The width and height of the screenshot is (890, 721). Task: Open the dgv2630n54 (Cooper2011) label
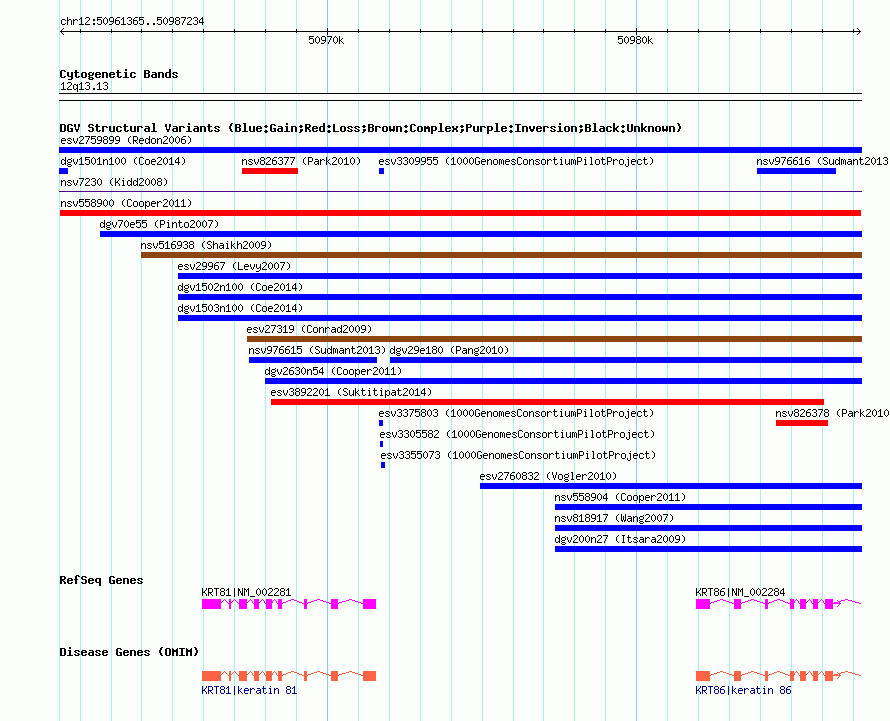coord(333,371)
